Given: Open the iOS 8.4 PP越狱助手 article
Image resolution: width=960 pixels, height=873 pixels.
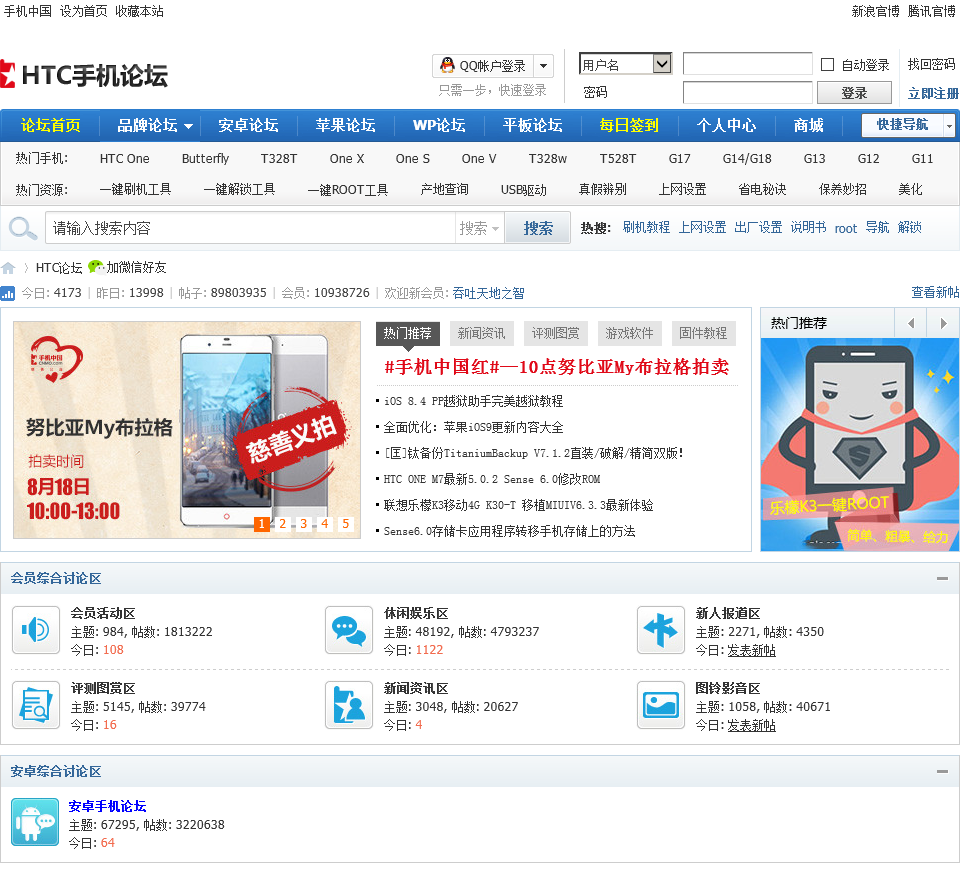Looking at the screenshot, I should coord(473,401).
